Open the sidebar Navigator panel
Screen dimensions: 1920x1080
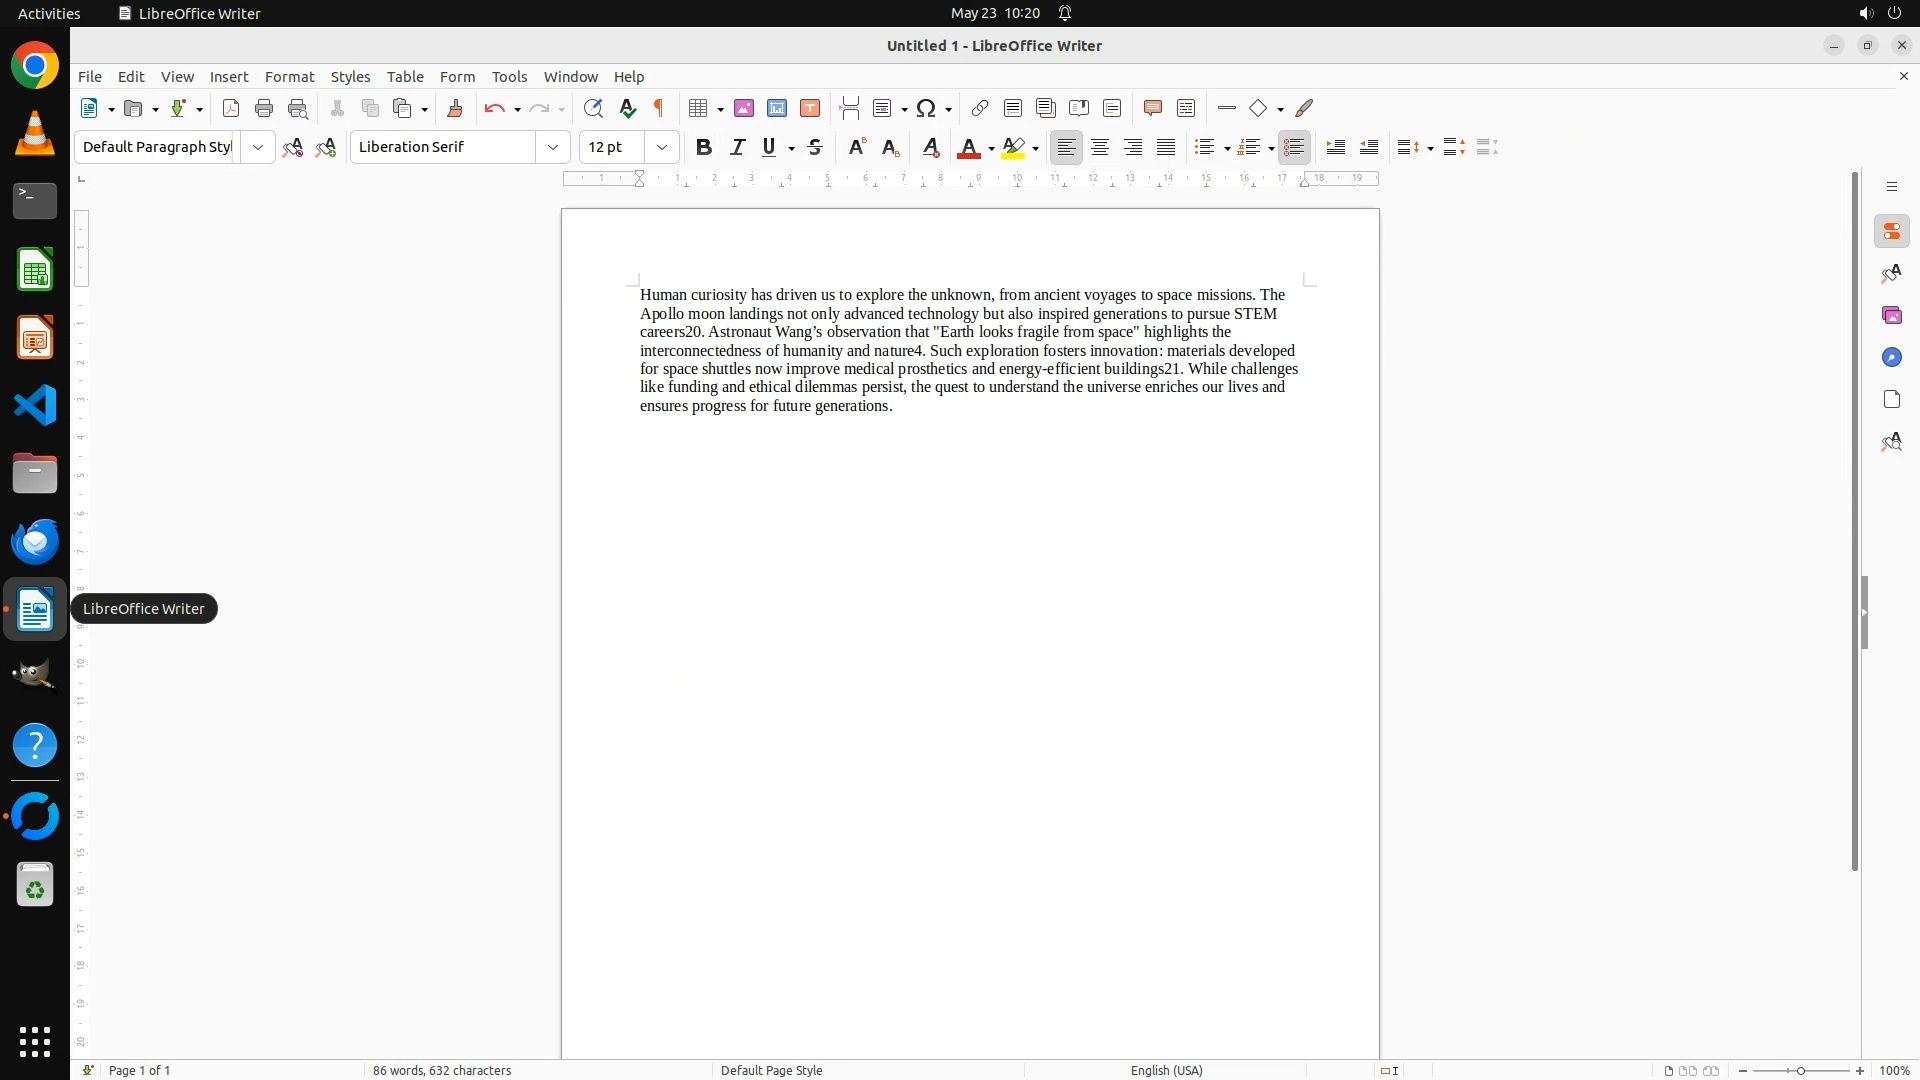(x=1891, y=357)
